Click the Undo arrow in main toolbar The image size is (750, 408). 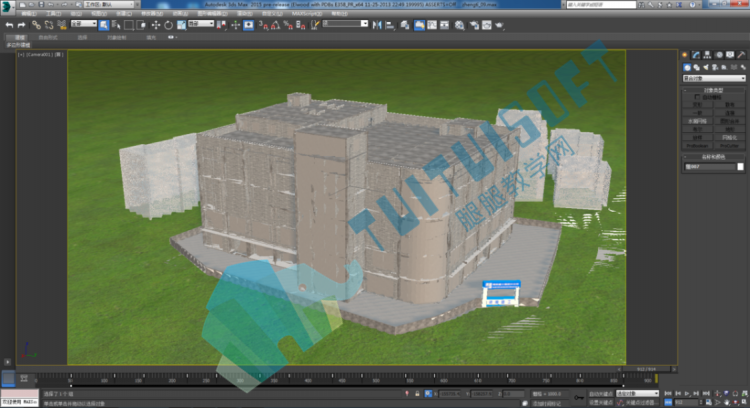(9, 25)
